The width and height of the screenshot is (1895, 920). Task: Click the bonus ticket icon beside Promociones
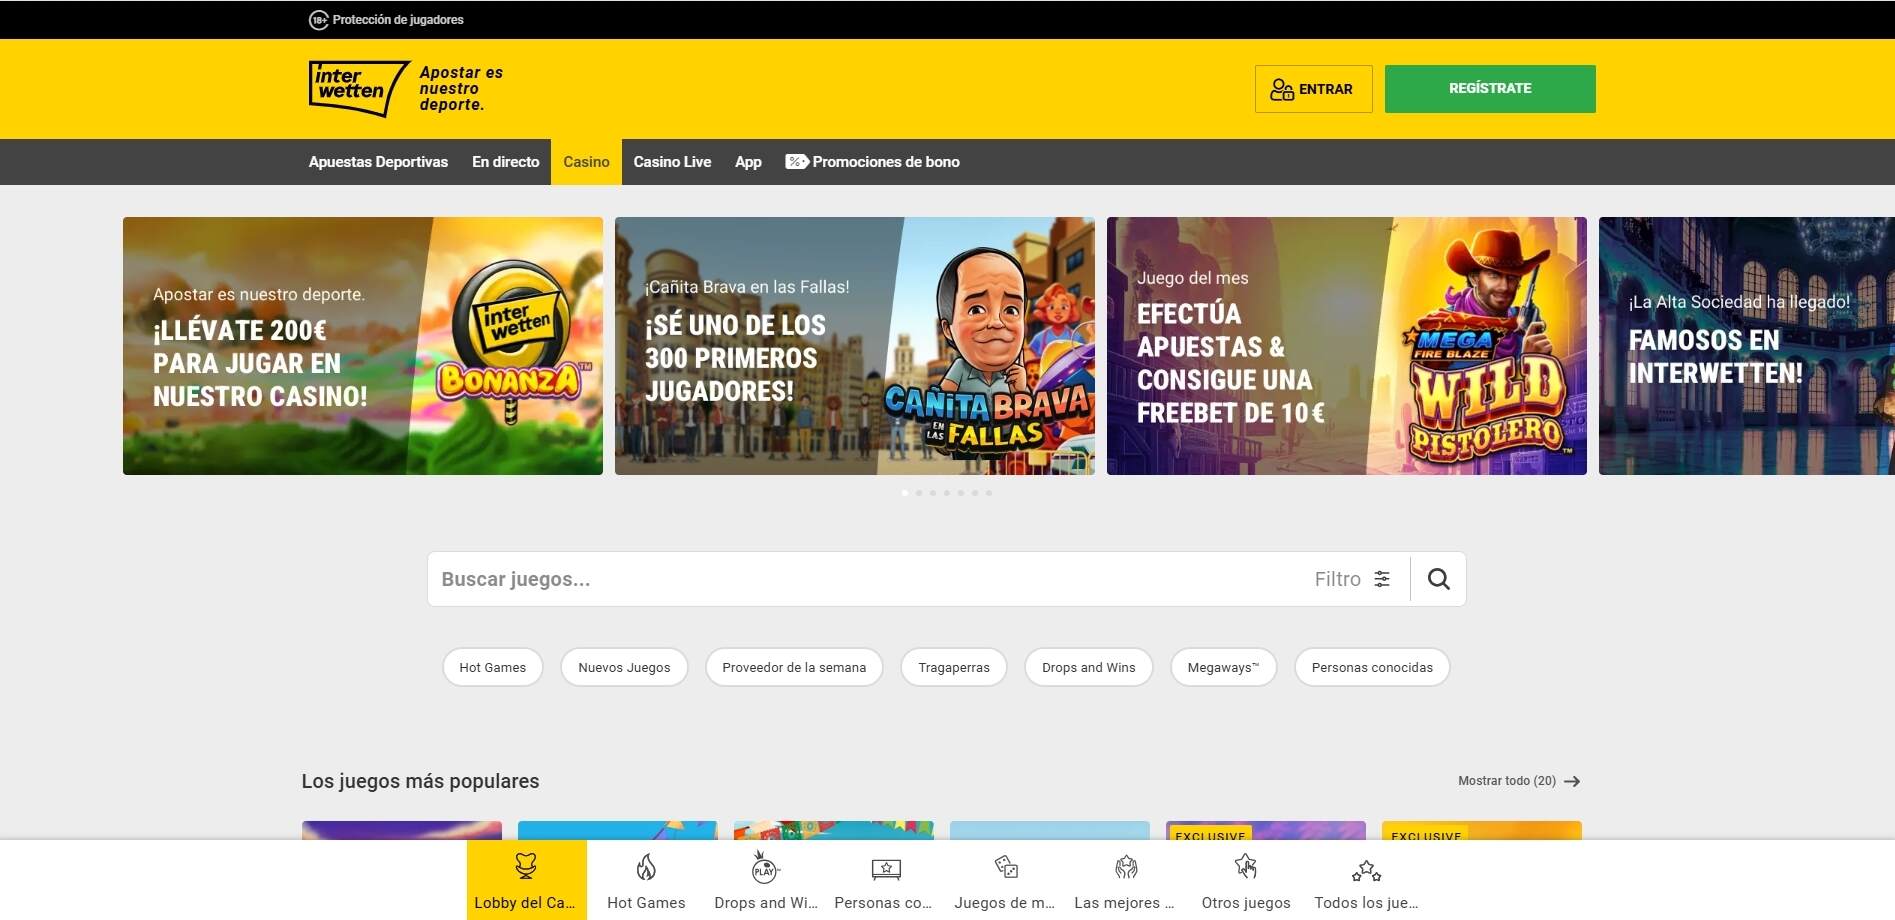coord(796,161)
